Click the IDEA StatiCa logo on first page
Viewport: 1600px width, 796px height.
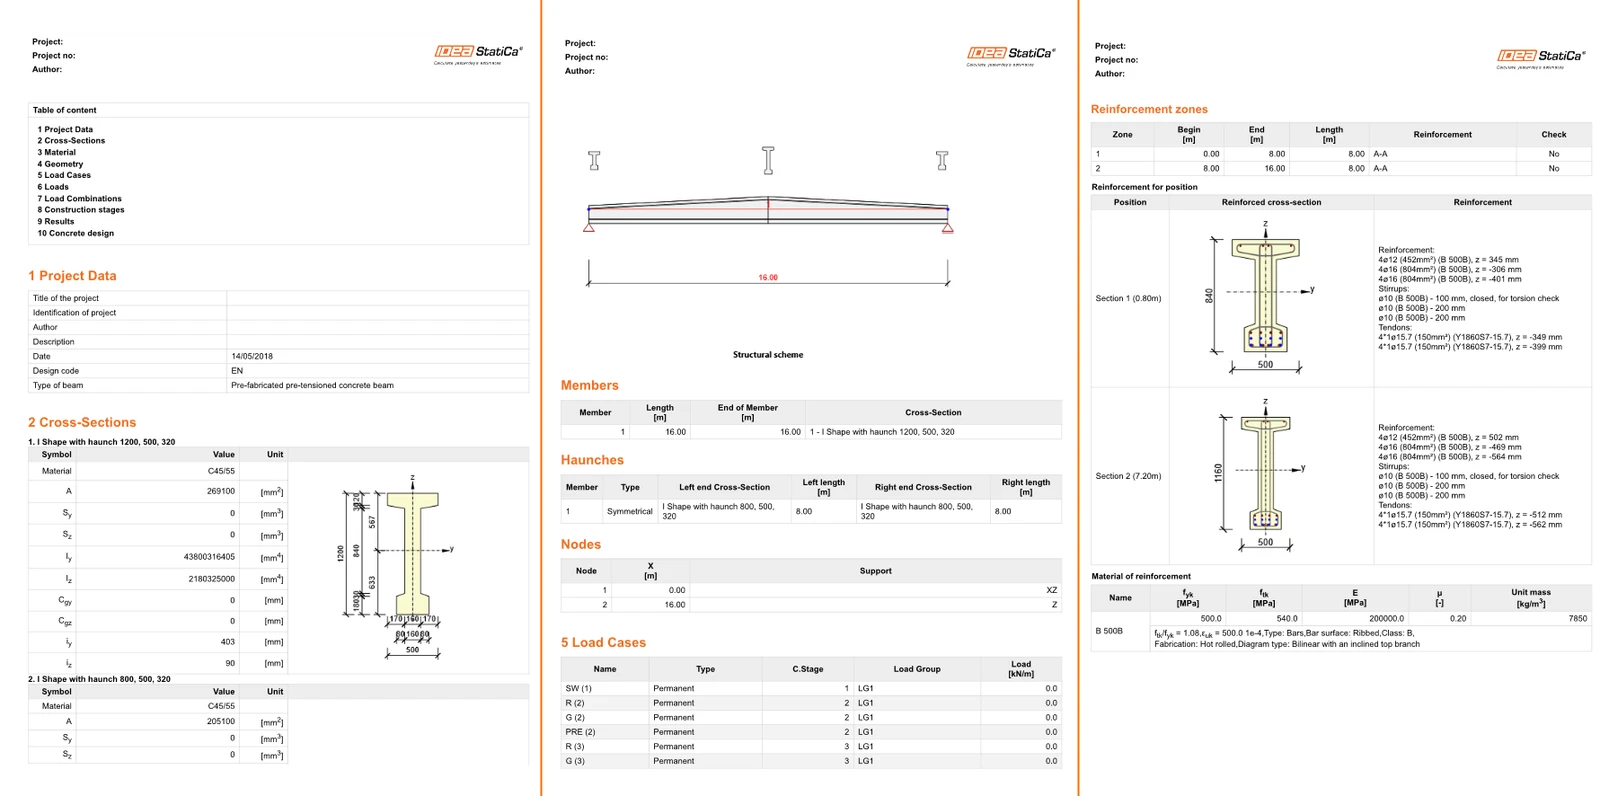[478, 53]
